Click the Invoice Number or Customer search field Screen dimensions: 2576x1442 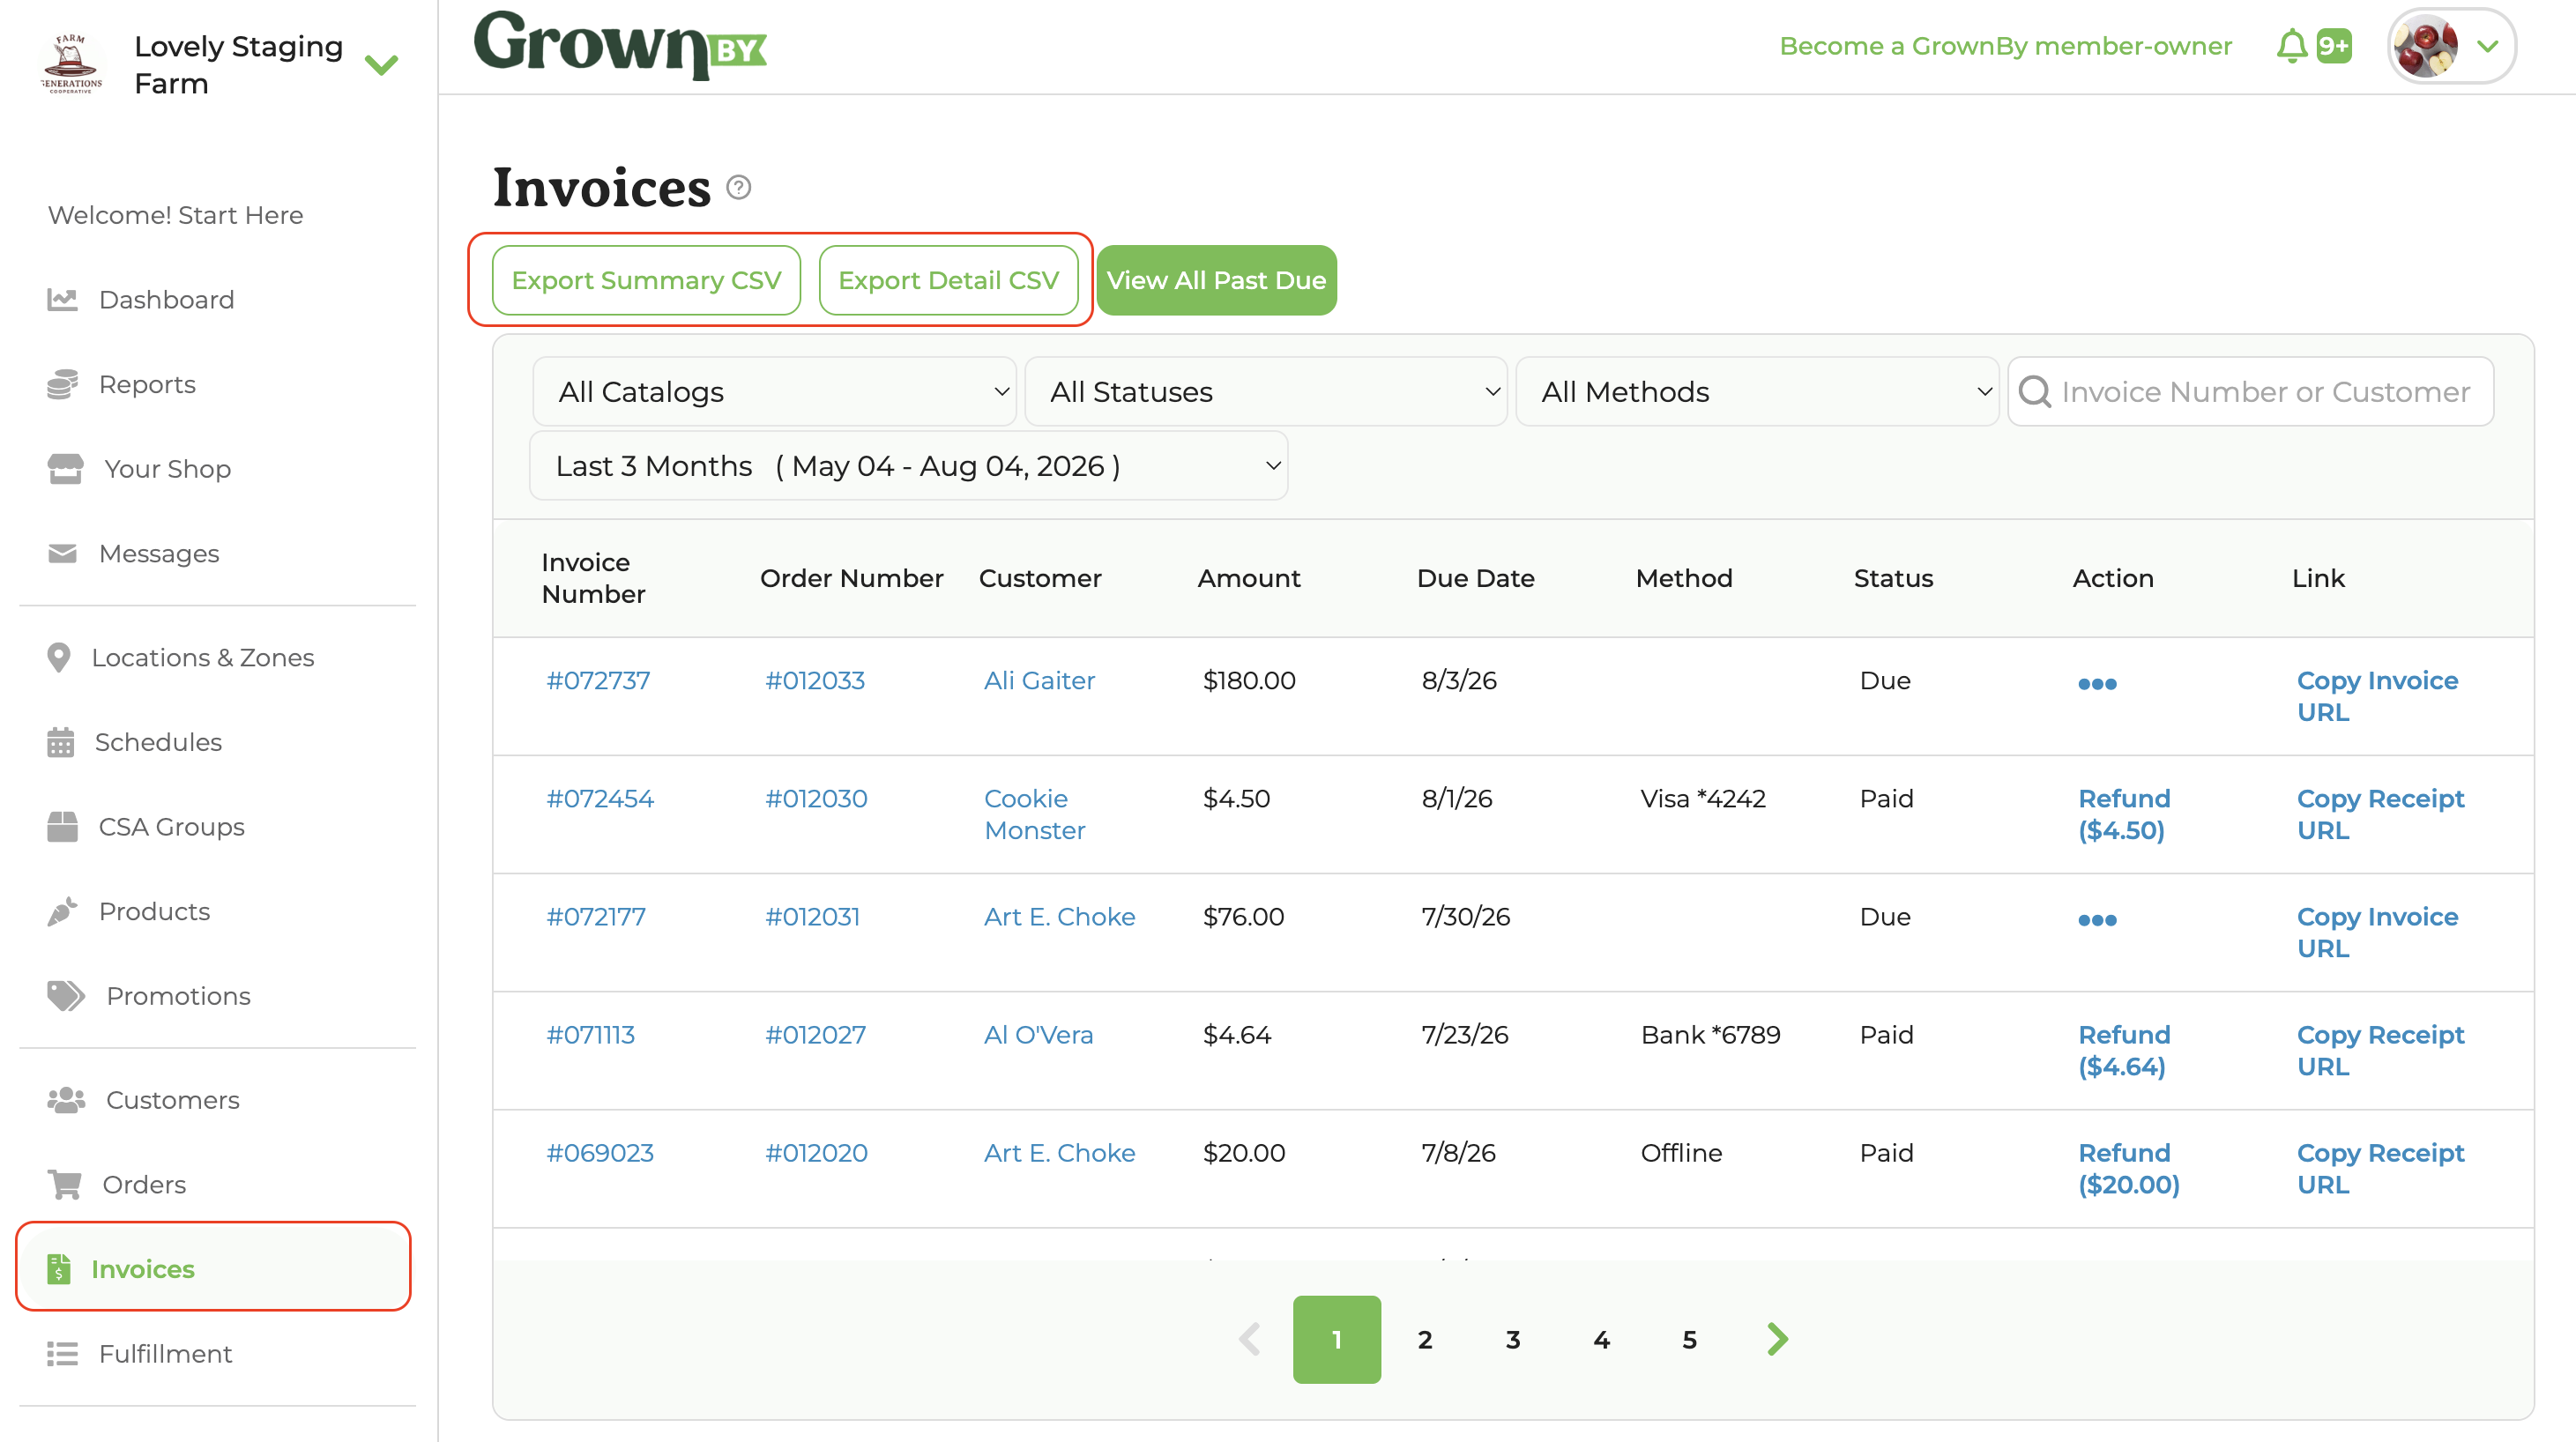2250,392
